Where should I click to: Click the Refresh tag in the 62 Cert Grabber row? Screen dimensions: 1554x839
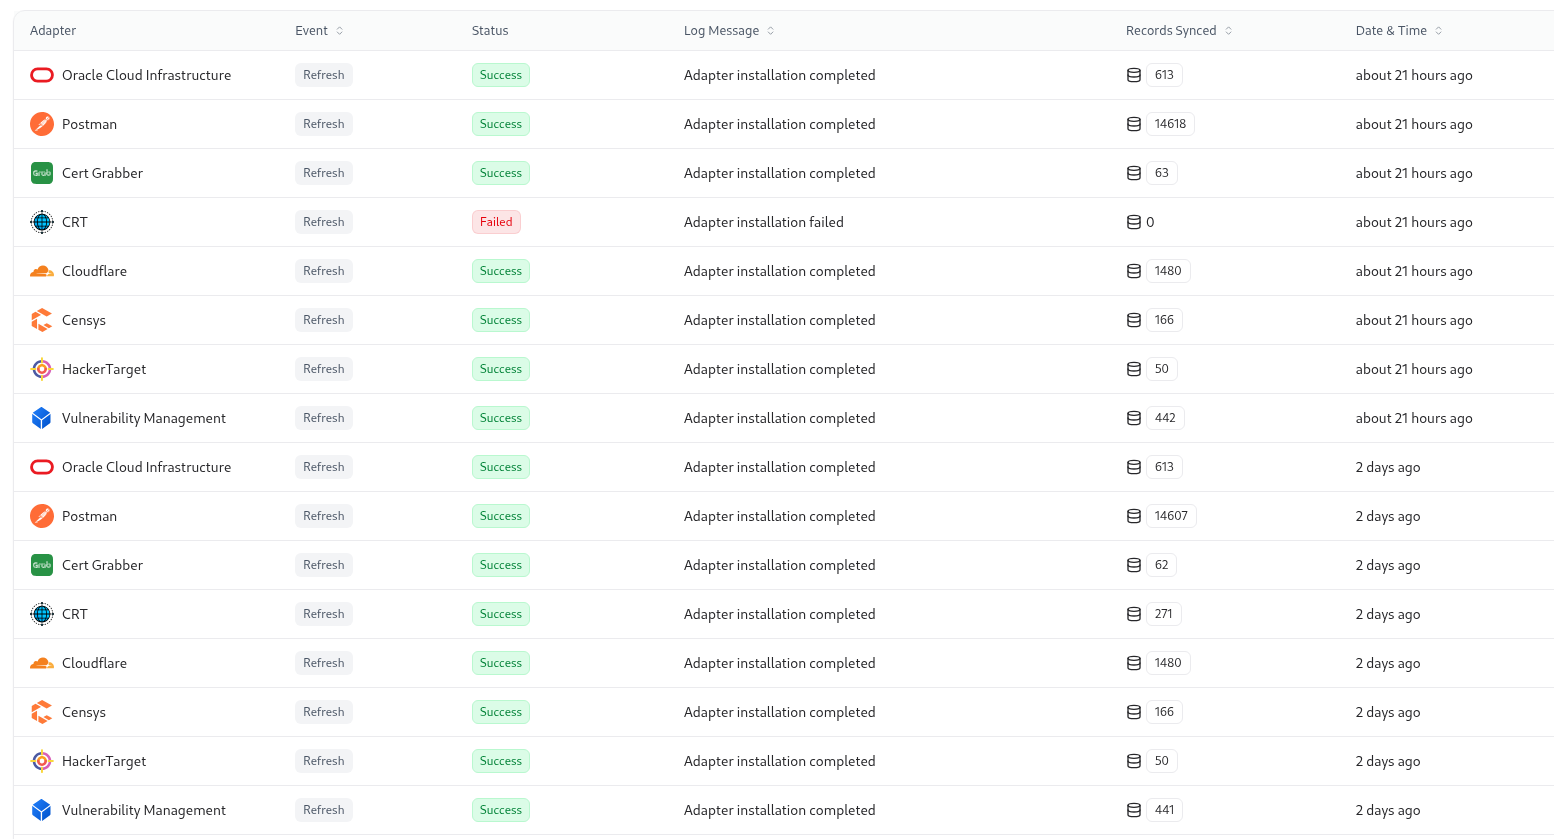[324, 565]
